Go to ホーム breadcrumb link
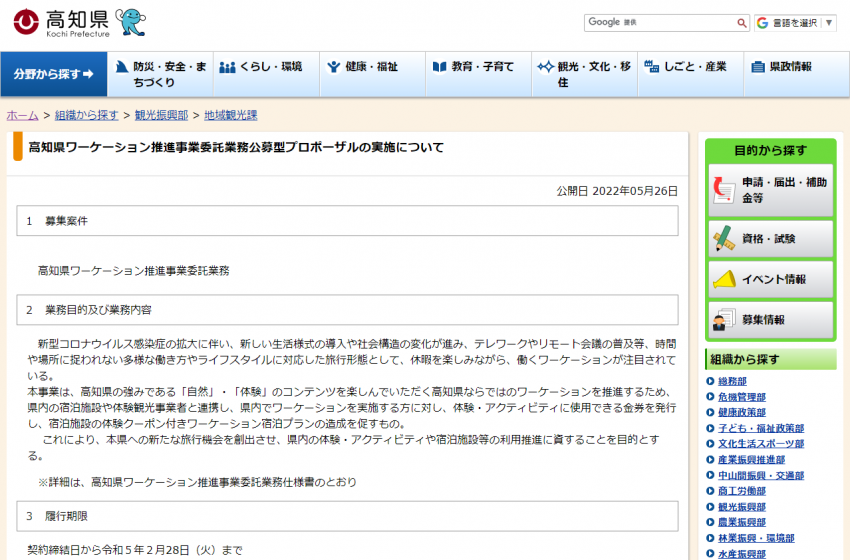The width and height of the screenshot is (850, 560). tap(22, 115)
